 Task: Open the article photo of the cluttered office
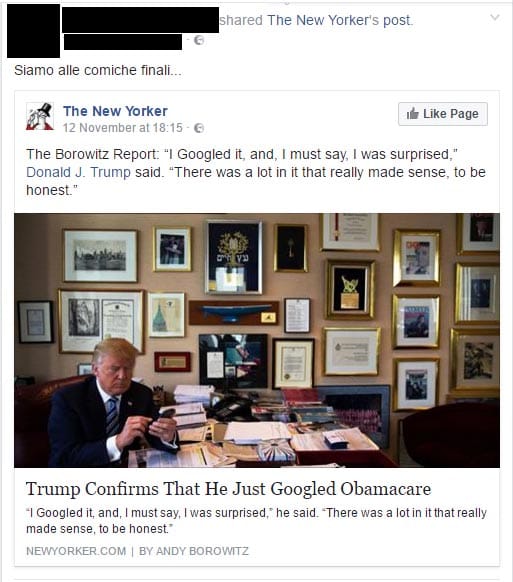click(257, 340)
